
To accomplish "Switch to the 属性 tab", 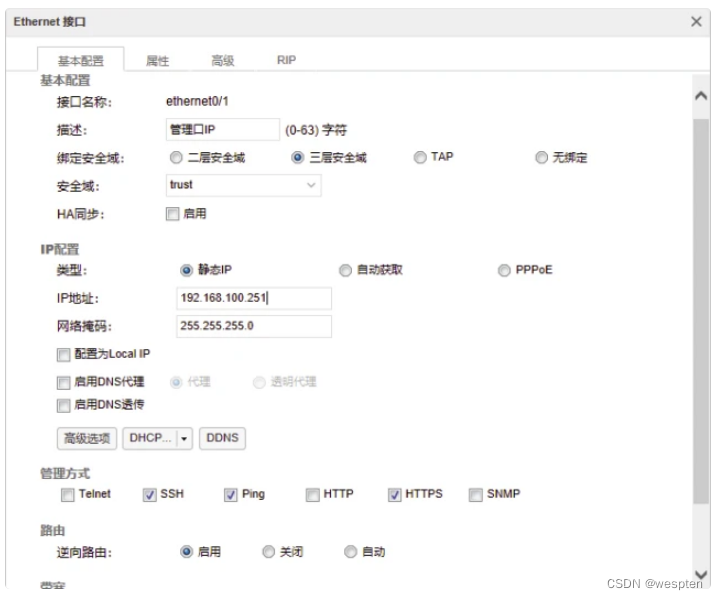I will tap(157, 61).
